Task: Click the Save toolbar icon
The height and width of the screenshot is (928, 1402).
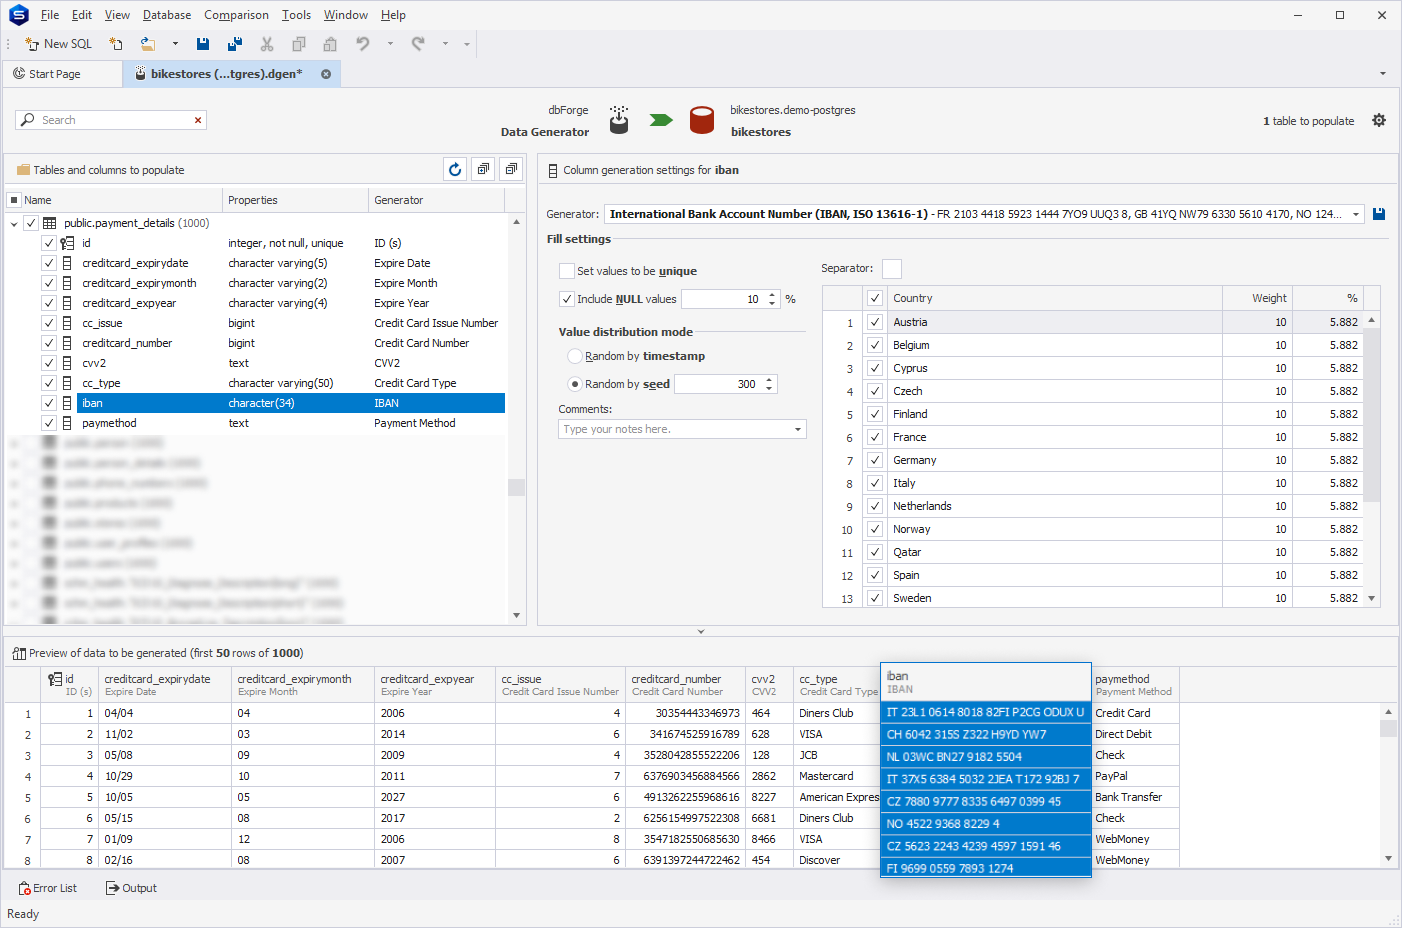Action: point(203,44)
